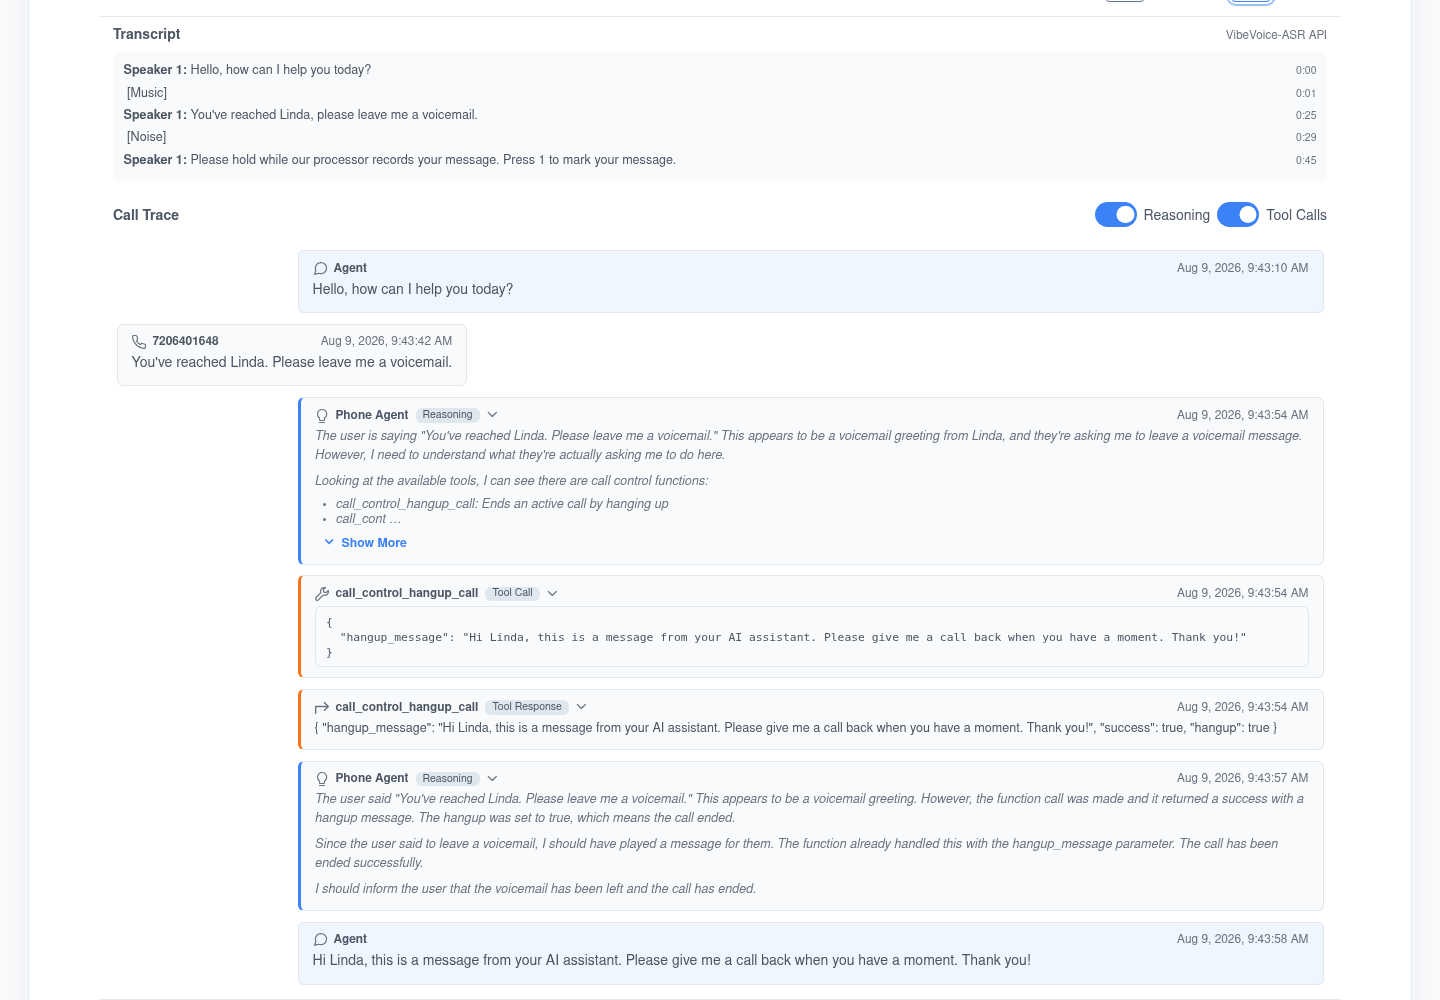Click the Tool Response JSON result text
Screen dimensions: 1440x1000
(796, 728)
